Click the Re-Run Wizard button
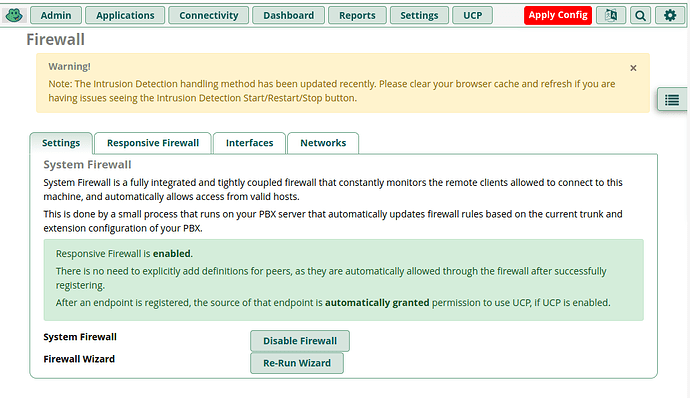The height and width of the screenshot is (398, 690). (297, 363)
